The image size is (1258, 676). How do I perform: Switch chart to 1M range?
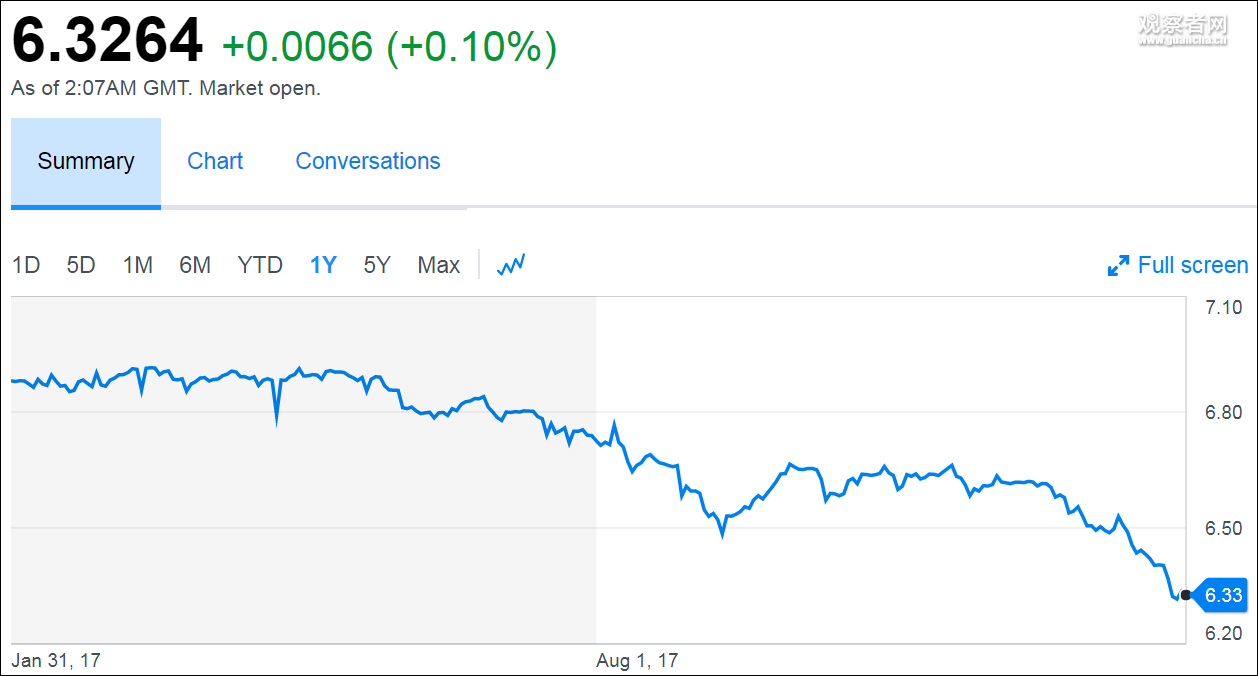(138, 266)
